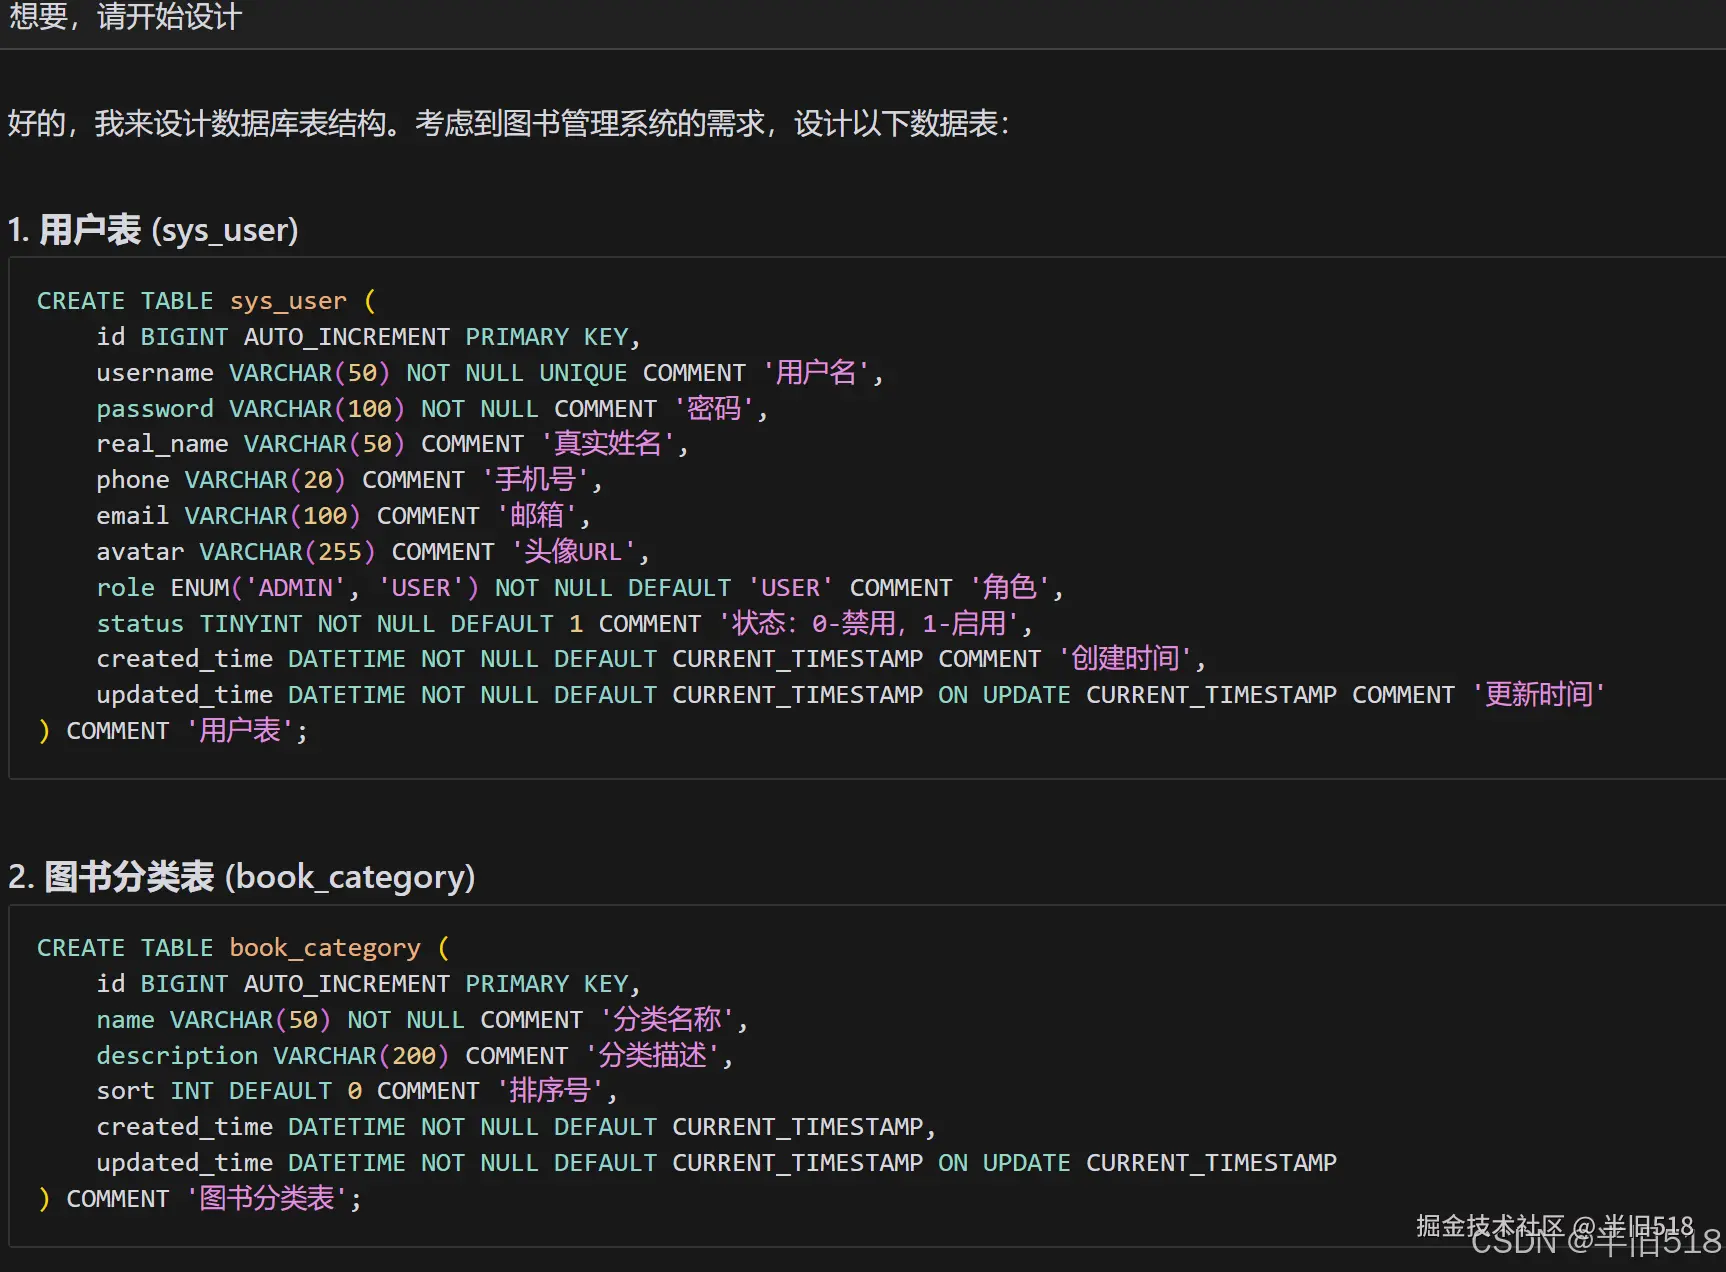
Task: Click the "CREATE TABLE book_category" code line
Action: click(243, 948)
